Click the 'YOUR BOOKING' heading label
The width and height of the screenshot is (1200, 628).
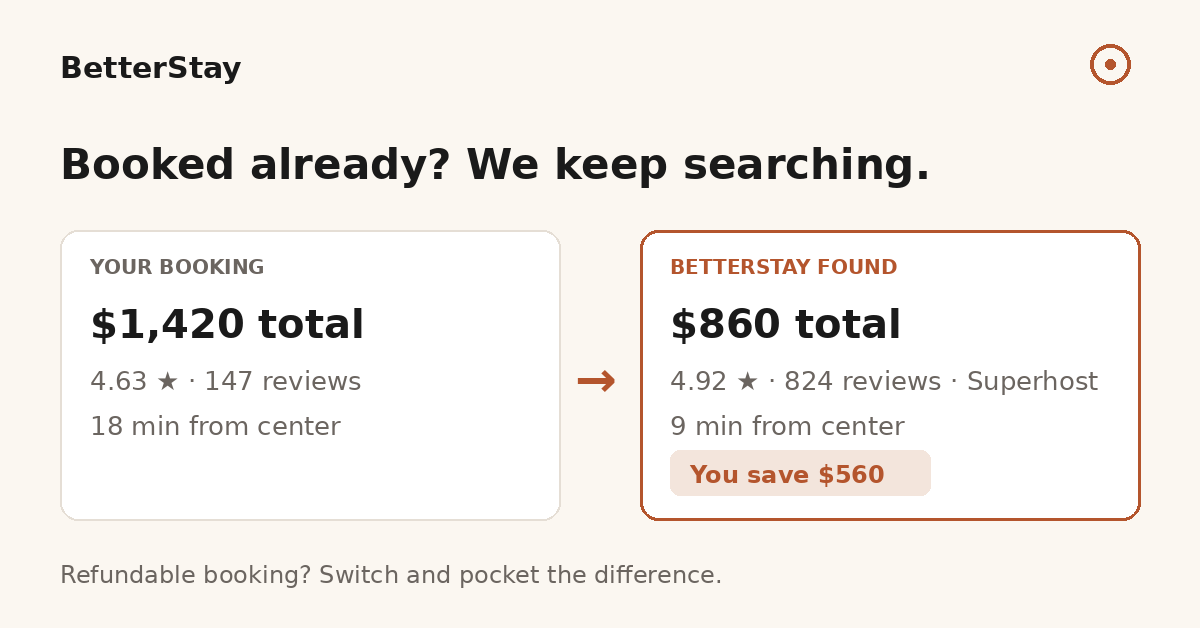[x=177, y=268]
